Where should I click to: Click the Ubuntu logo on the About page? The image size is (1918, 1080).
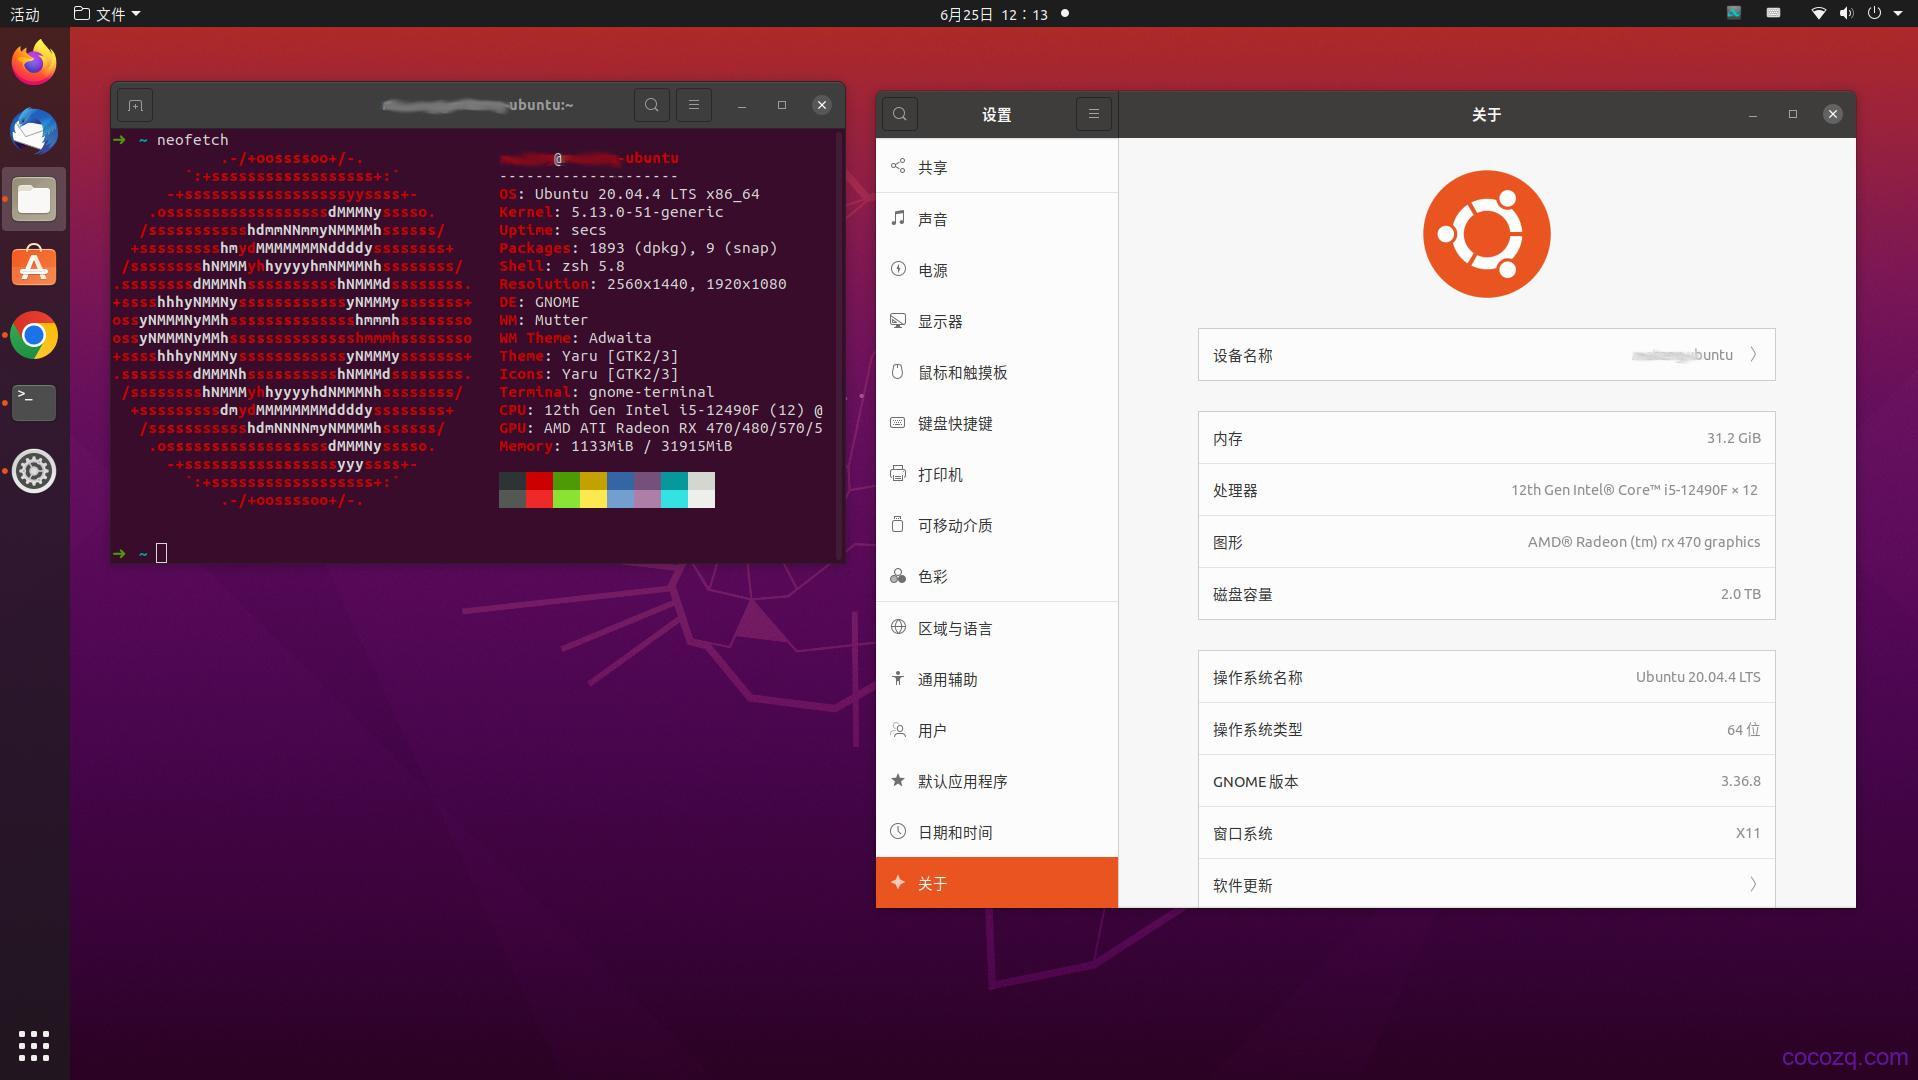tap(1486, 233)
